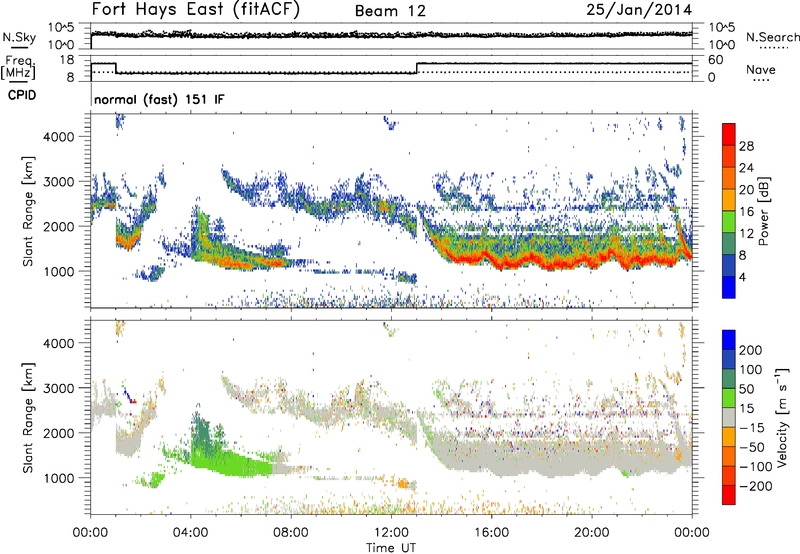Click the red bottom segment of velocity colorbar
The height and width of the screenshot is (554, 800).
tap(729, 495)
